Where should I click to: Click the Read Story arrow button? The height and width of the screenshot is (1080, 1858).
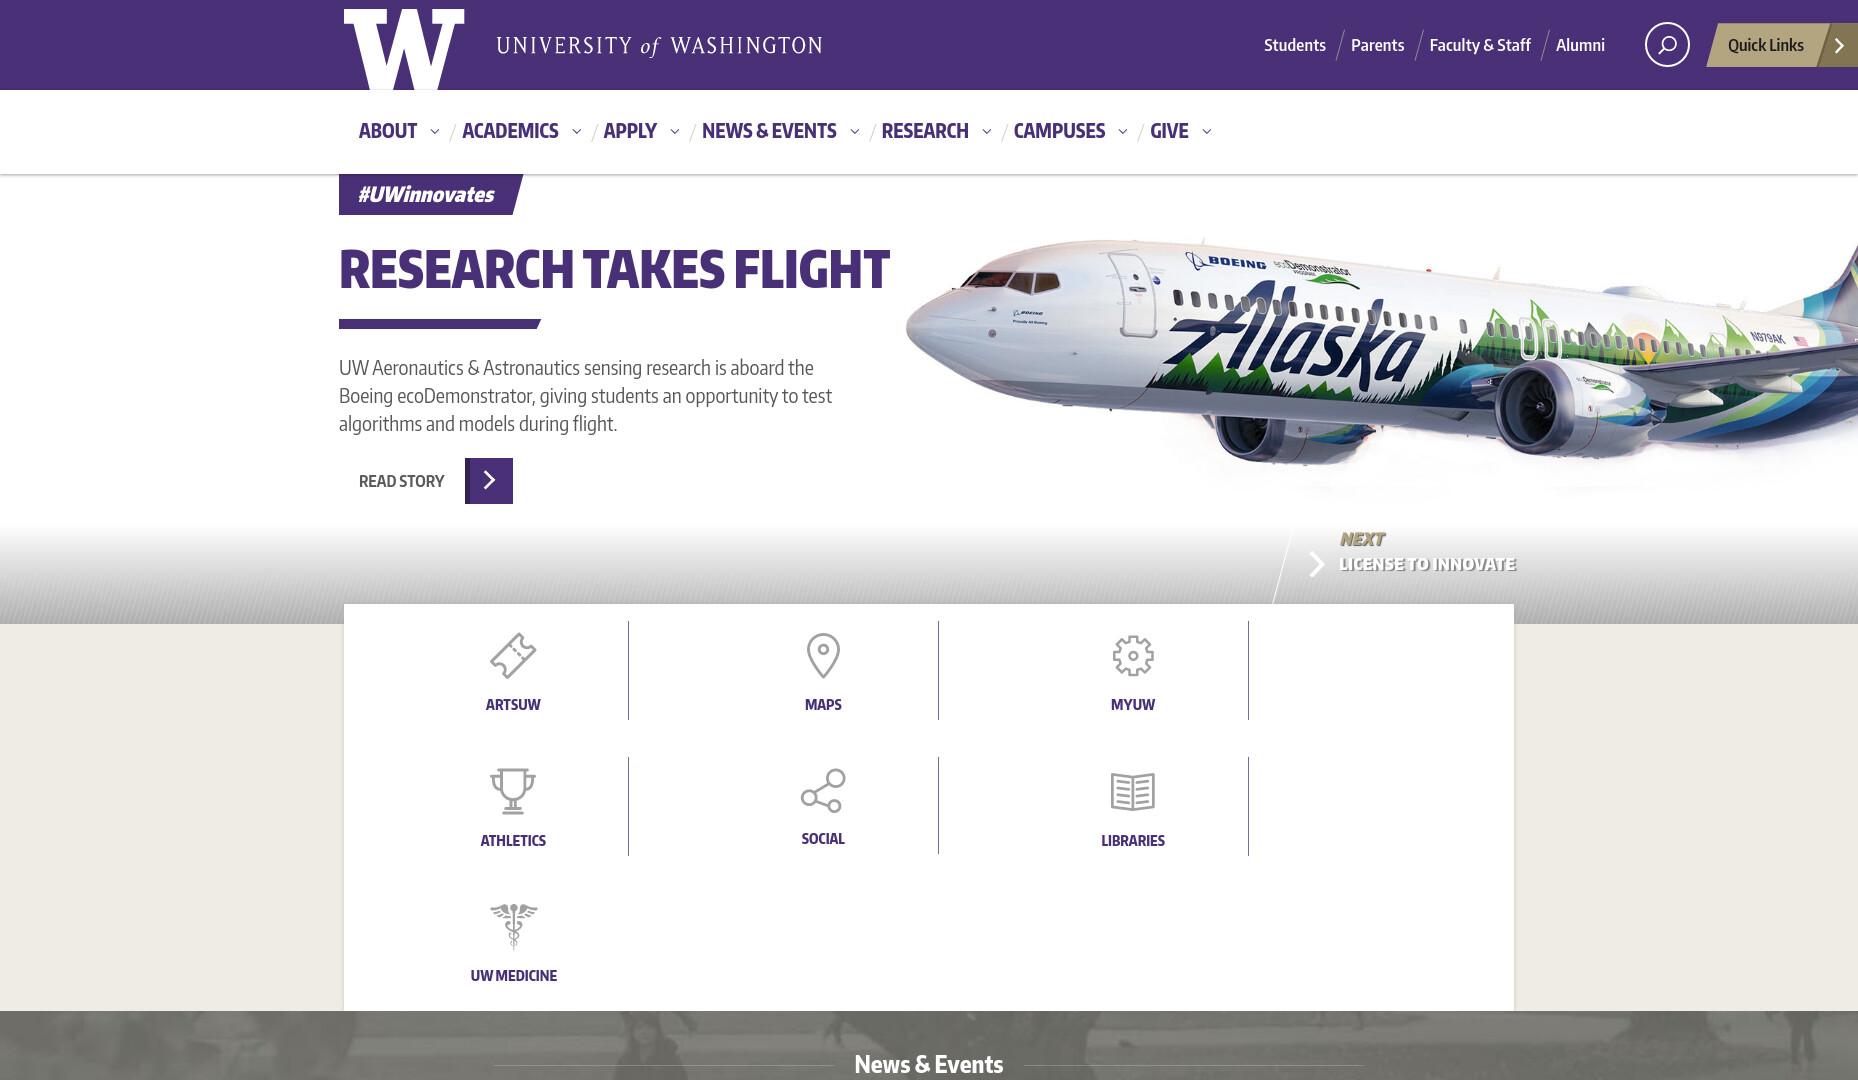point(489,481)
